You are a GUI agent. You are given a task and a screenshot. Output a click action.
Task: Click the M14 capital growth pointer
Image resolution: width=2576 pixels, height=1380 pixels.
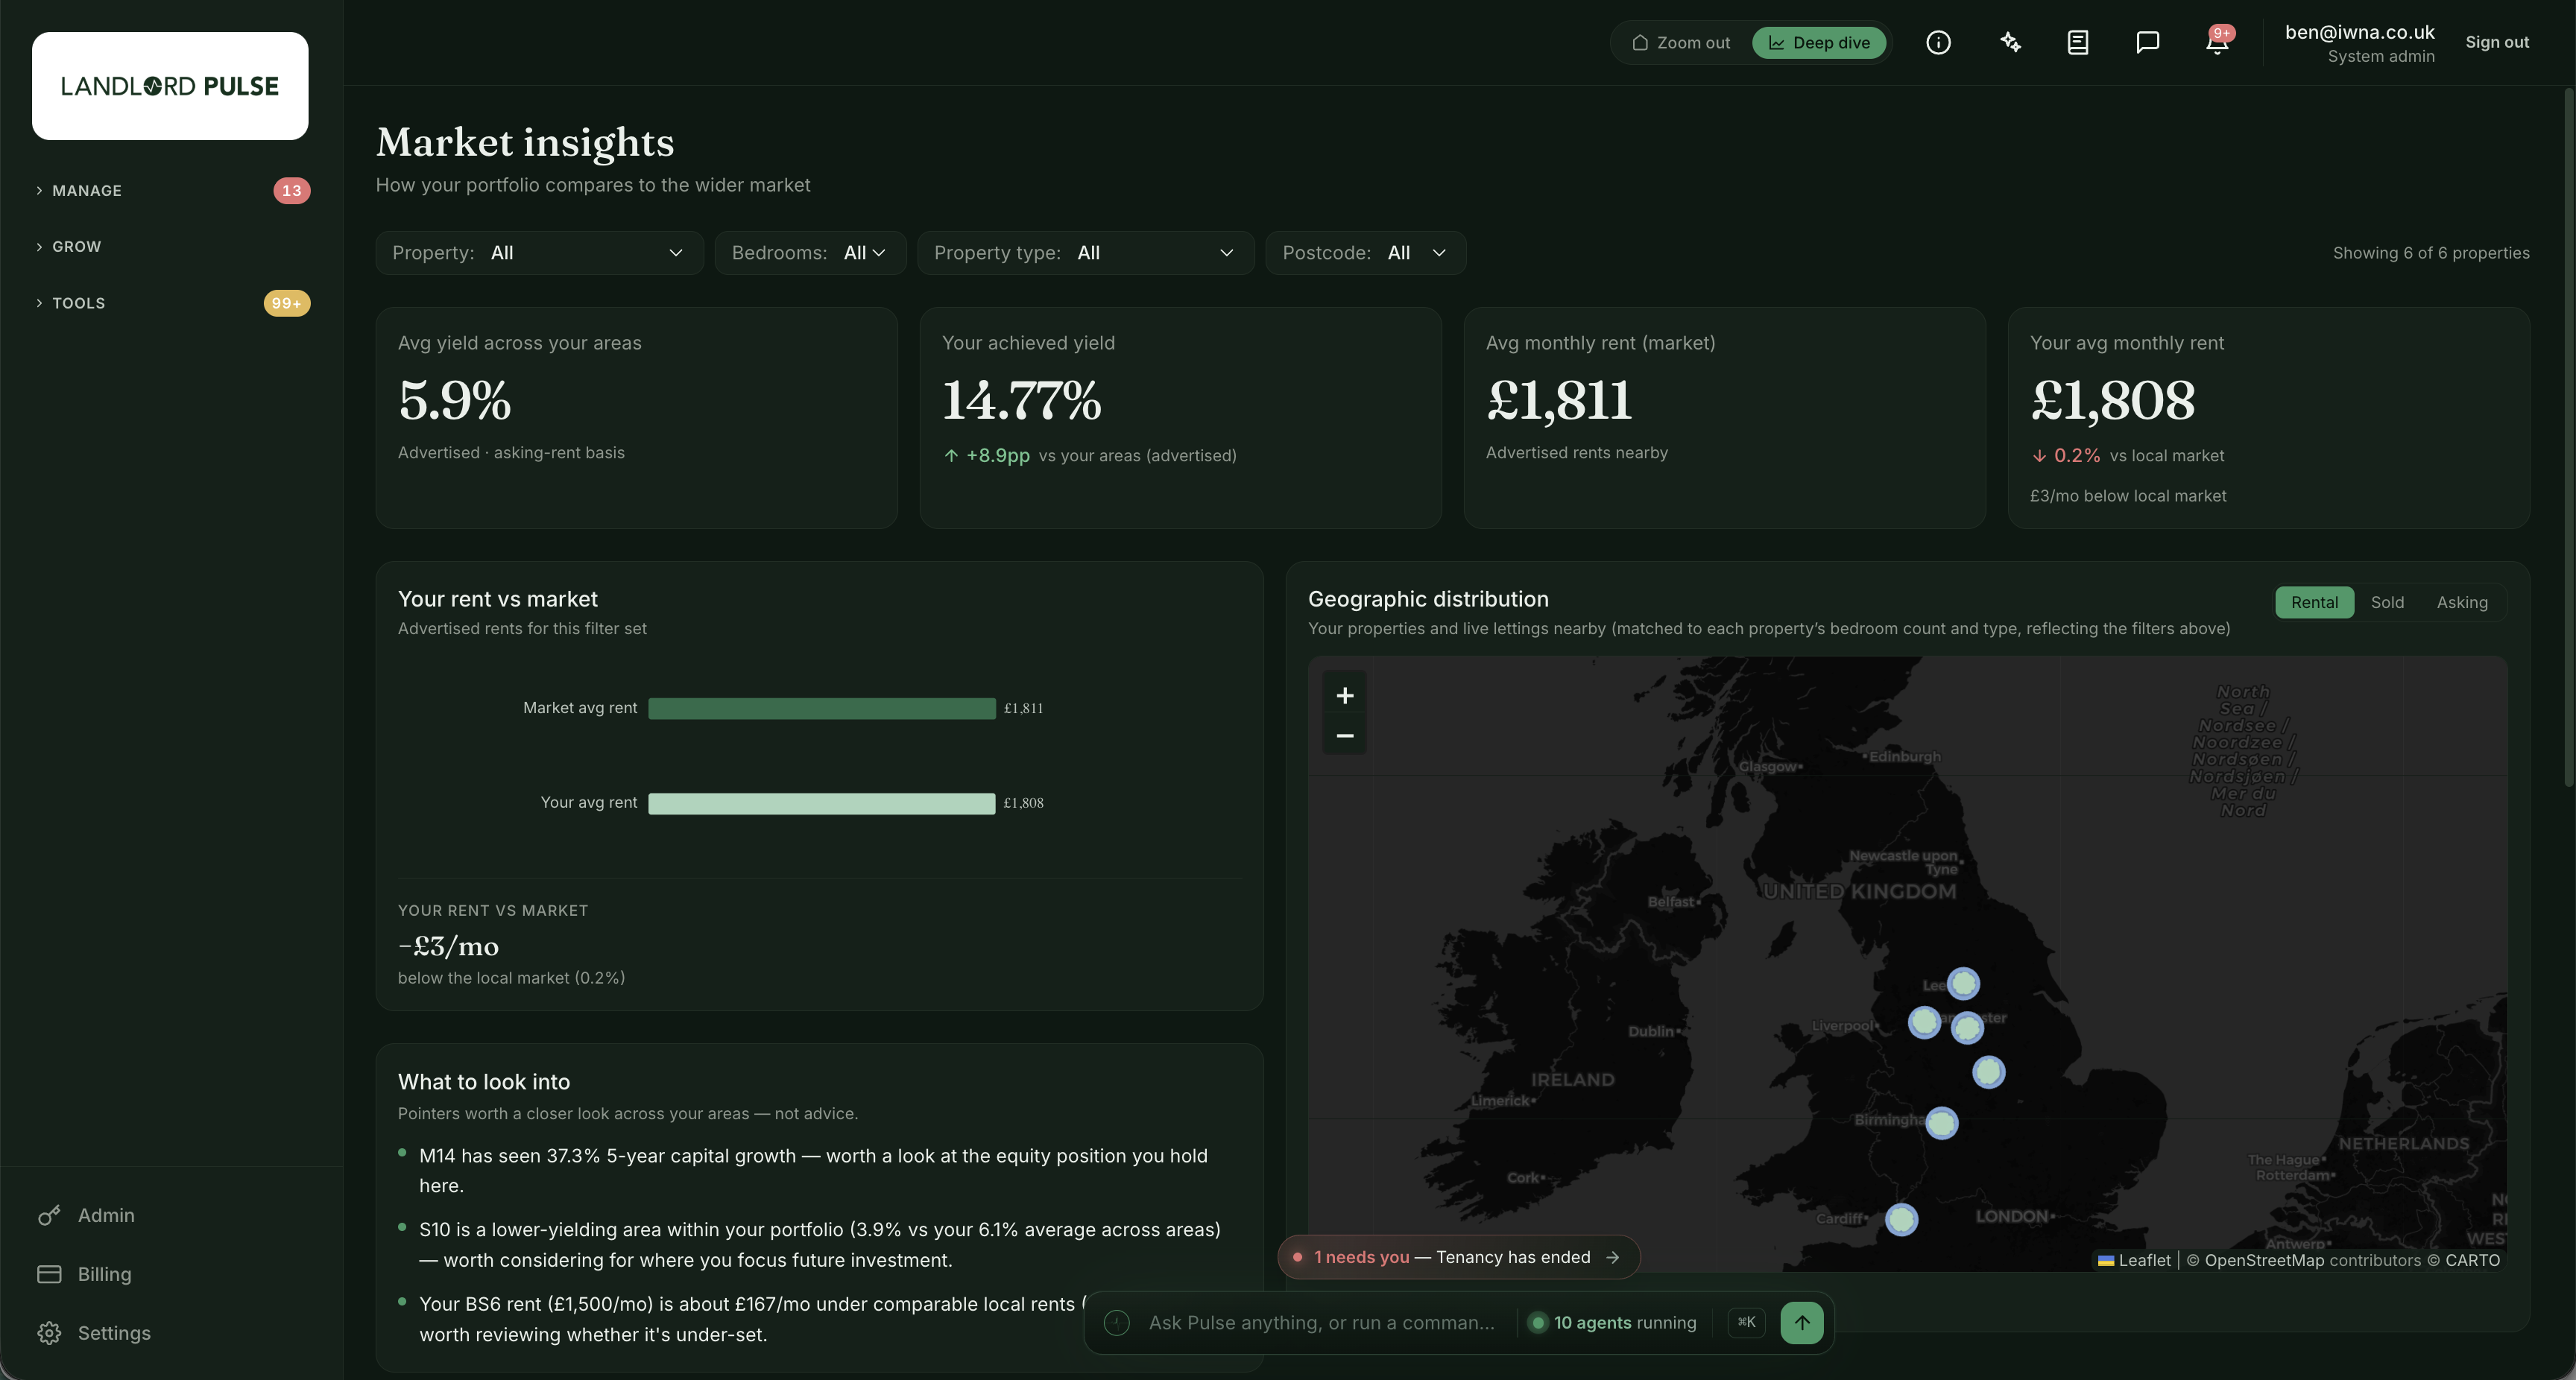coord(812,1170)
